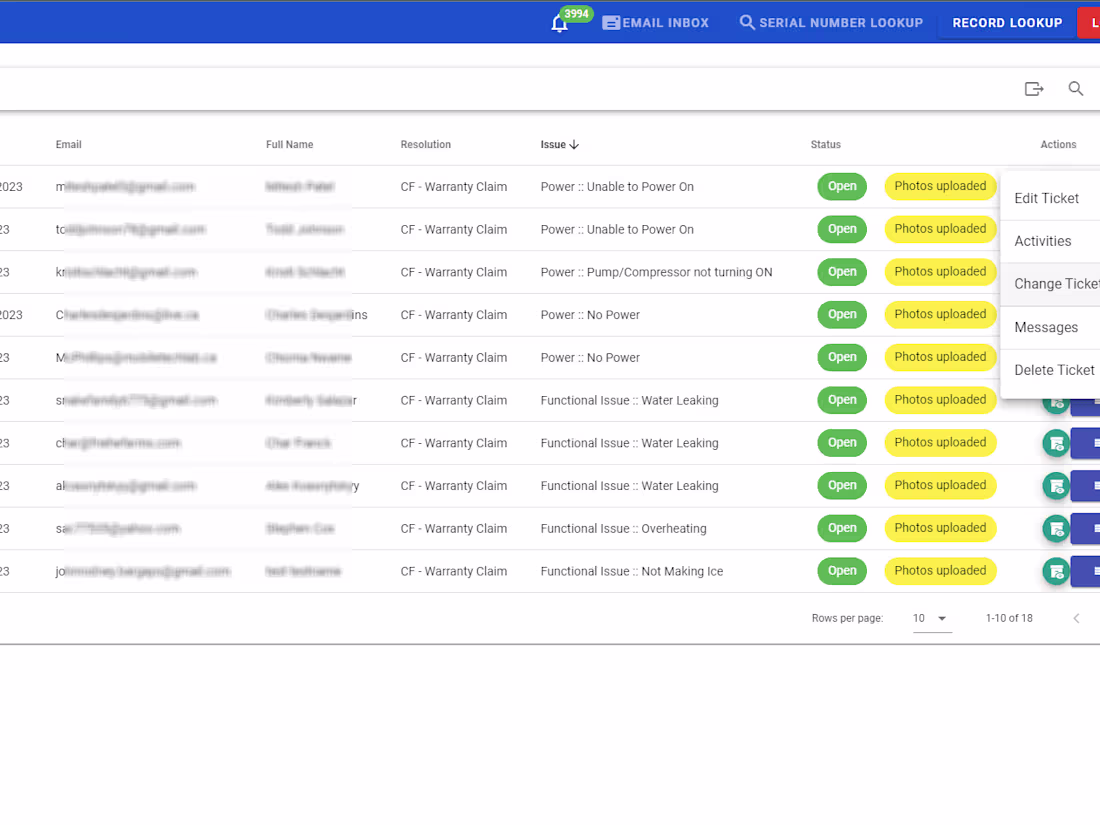
Task: Click the Serial Number Lookup magnifier icon
Action: (x=747, y=22)
